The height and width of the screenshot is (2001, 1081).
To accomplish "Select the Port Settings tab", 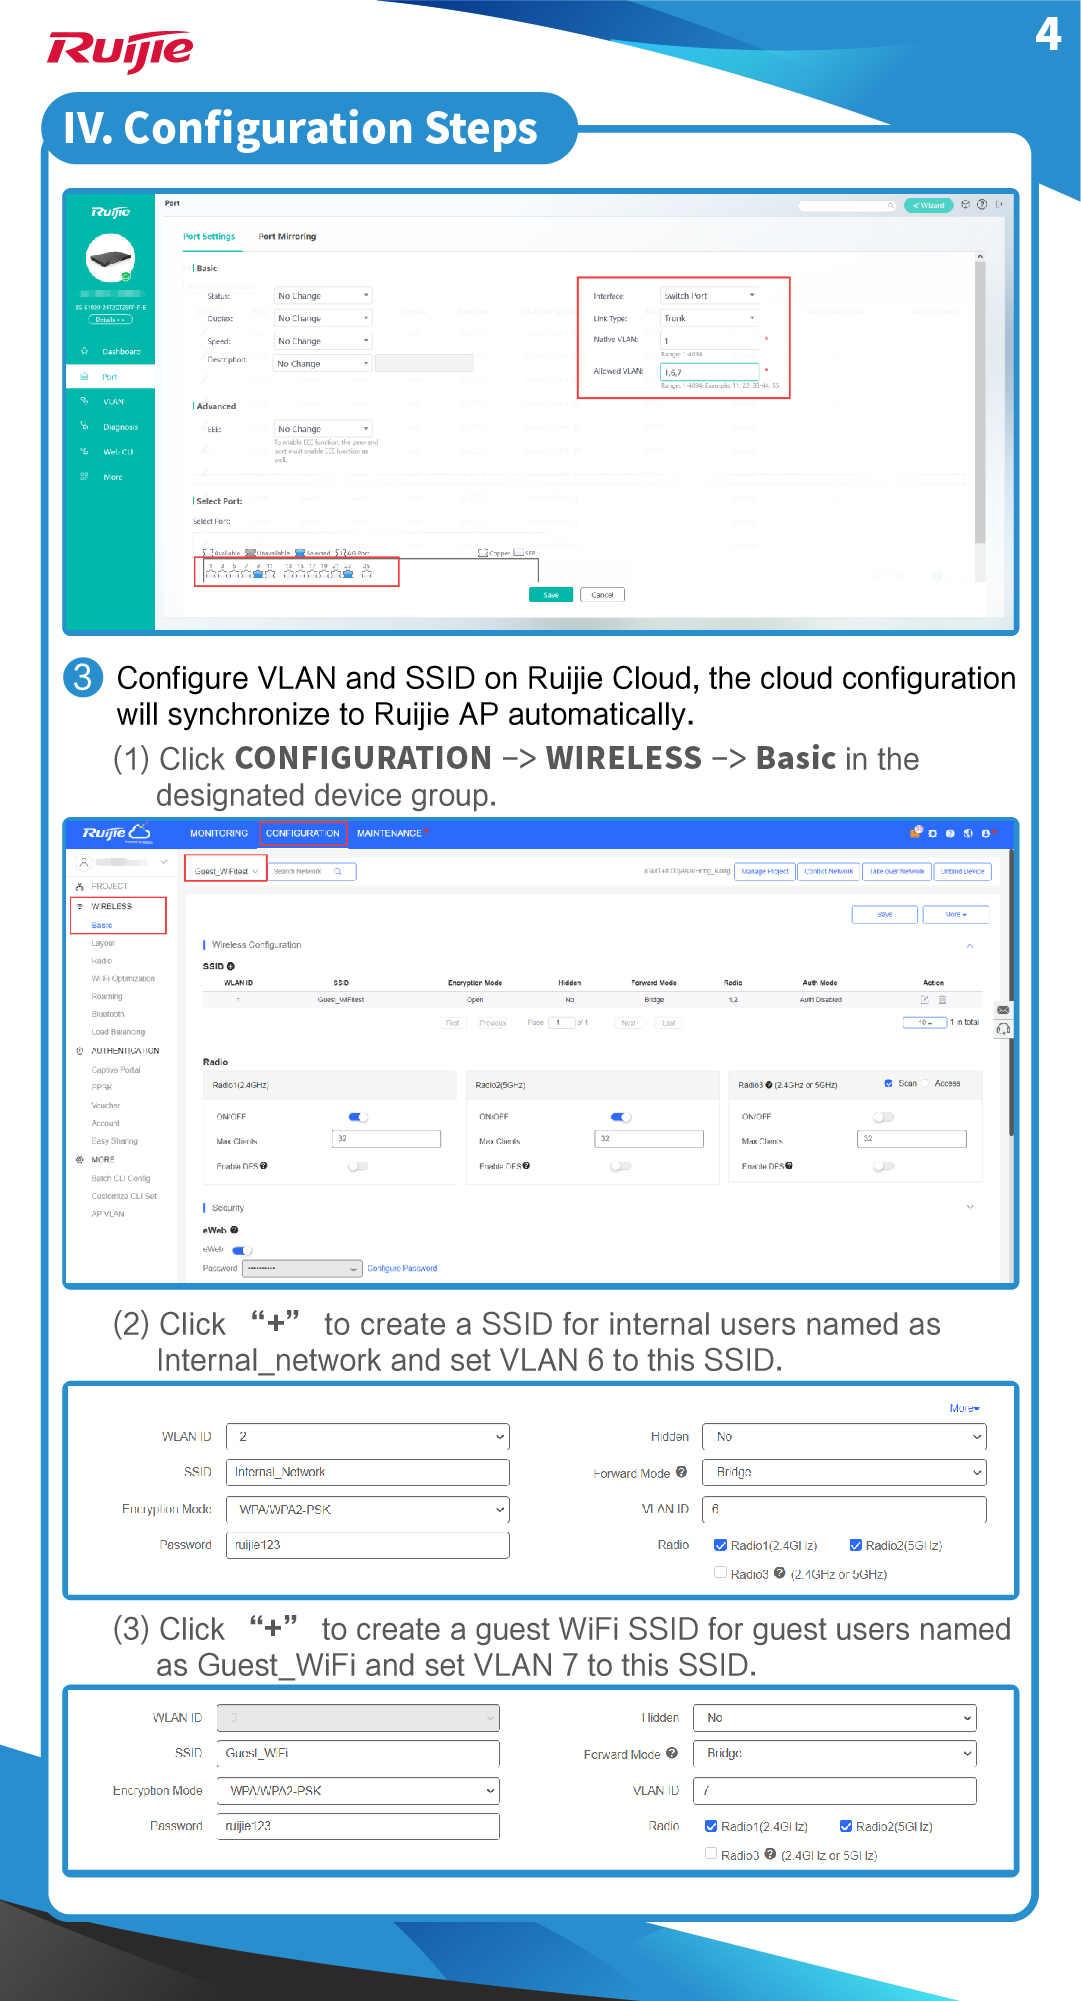I will pos(209,237).
